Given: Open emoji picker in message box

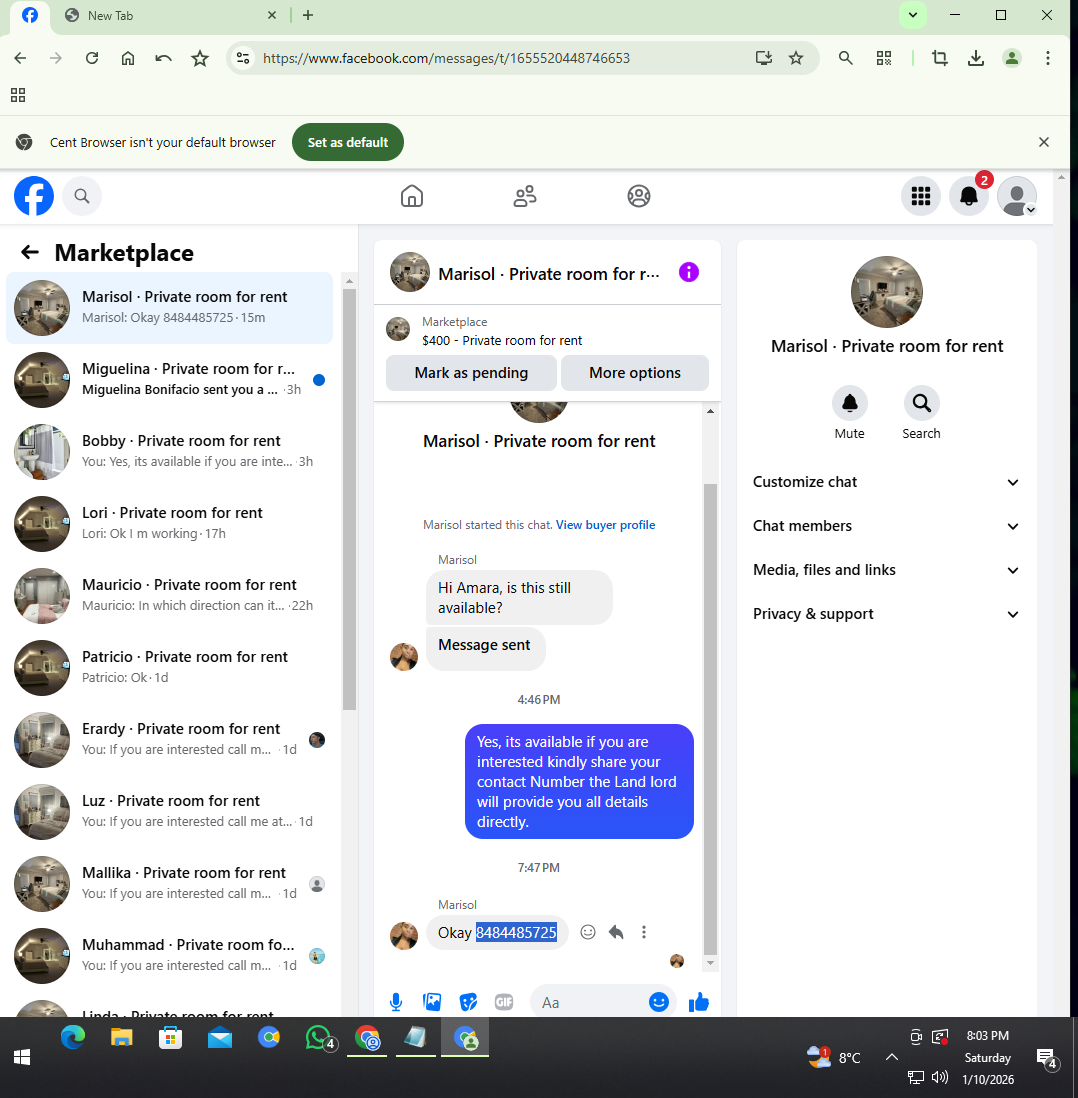Looking at the screenshot, I should click(658, 1002).
